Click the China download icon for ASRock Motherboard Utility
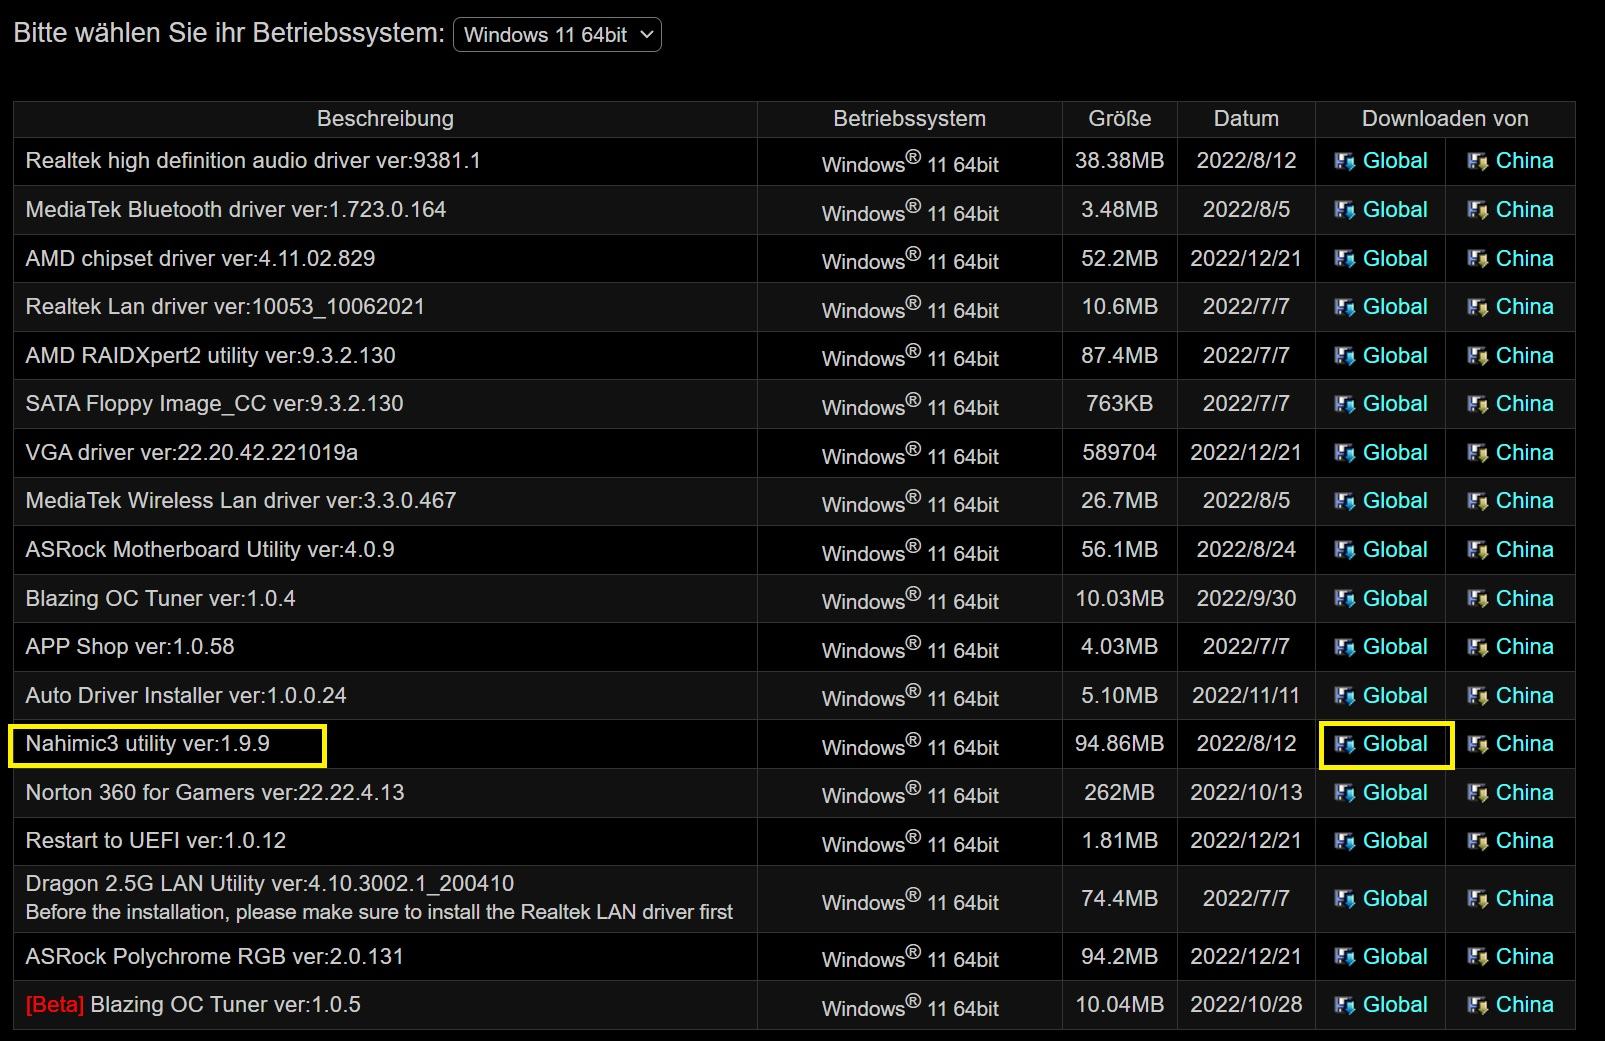1605x1041 pixels. coord(1477,551)
